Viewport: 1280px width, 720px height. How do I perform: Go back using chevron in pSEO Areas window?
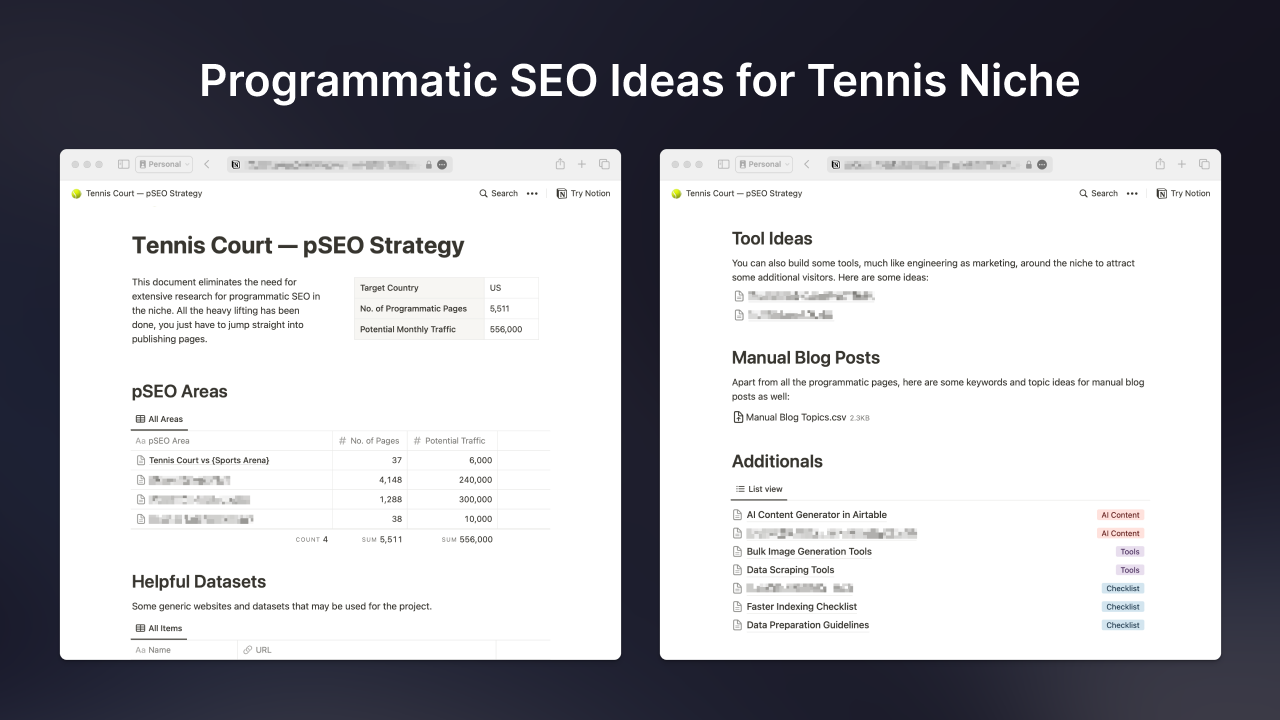coord(207,164)
